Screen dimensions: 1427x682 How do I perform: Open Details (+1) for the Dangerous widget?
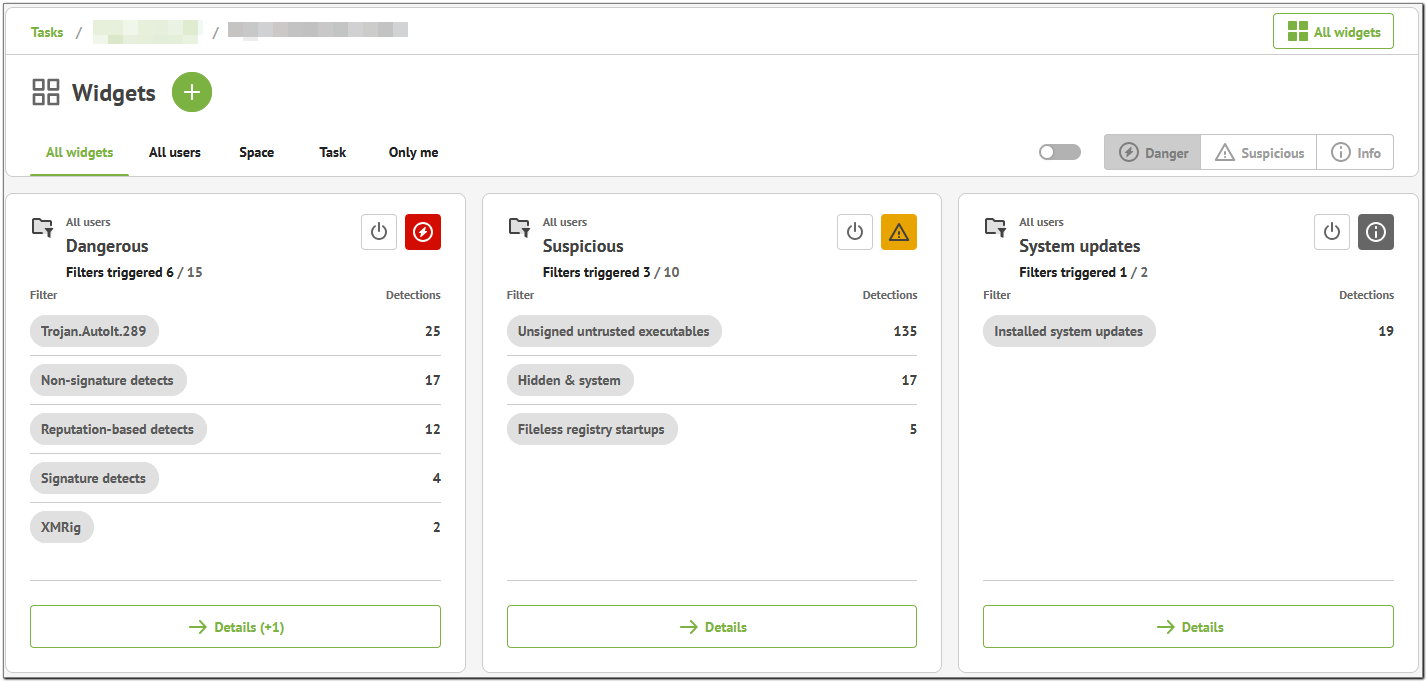pyautogui.click(x=235, y=626)
